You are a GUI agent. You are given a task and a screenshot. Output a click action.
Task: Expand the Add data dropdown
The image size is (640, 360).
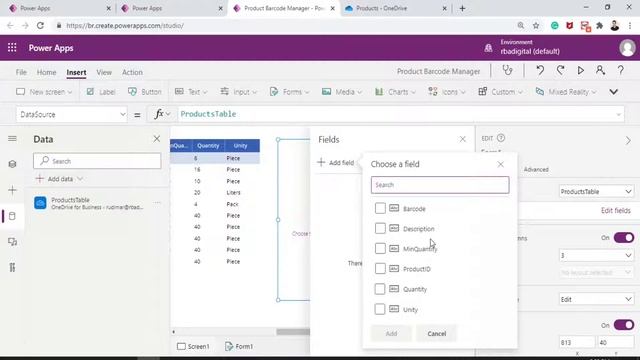[x=80, y=179]
